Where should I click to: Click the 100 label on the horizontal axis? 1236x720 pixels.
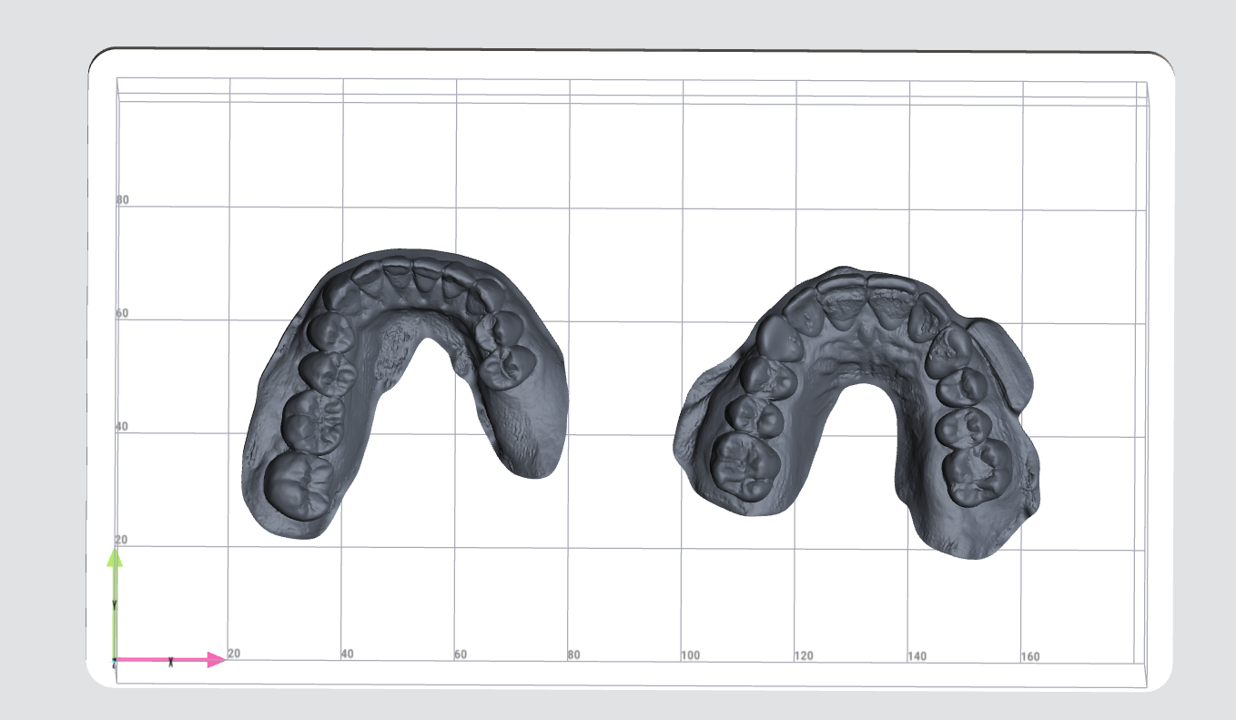click(x=690, y=656)
